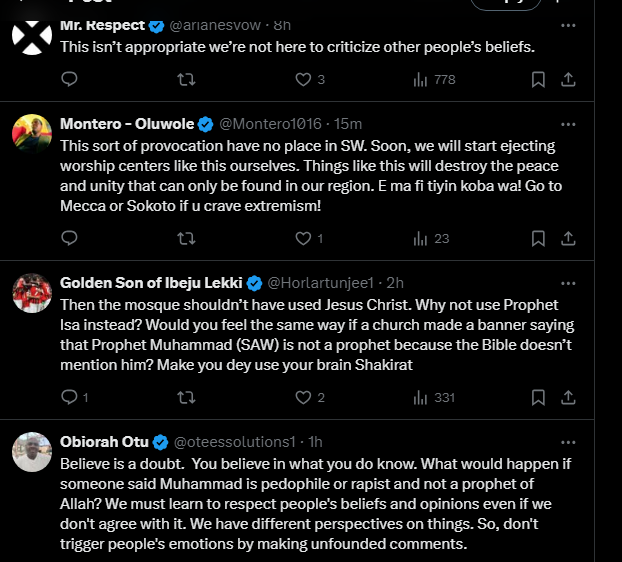Repost Mr. Respect's post
622x562 pixels.
186,79
